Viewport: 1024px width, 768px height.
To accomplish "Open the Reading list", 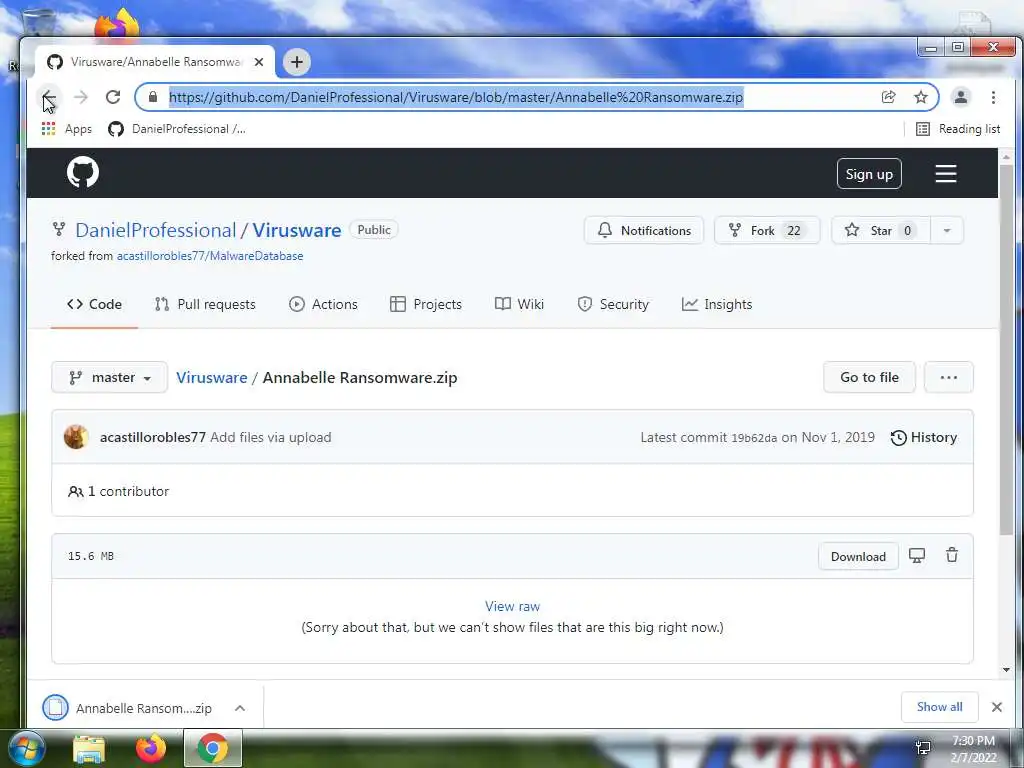I will tap(958, 129).
